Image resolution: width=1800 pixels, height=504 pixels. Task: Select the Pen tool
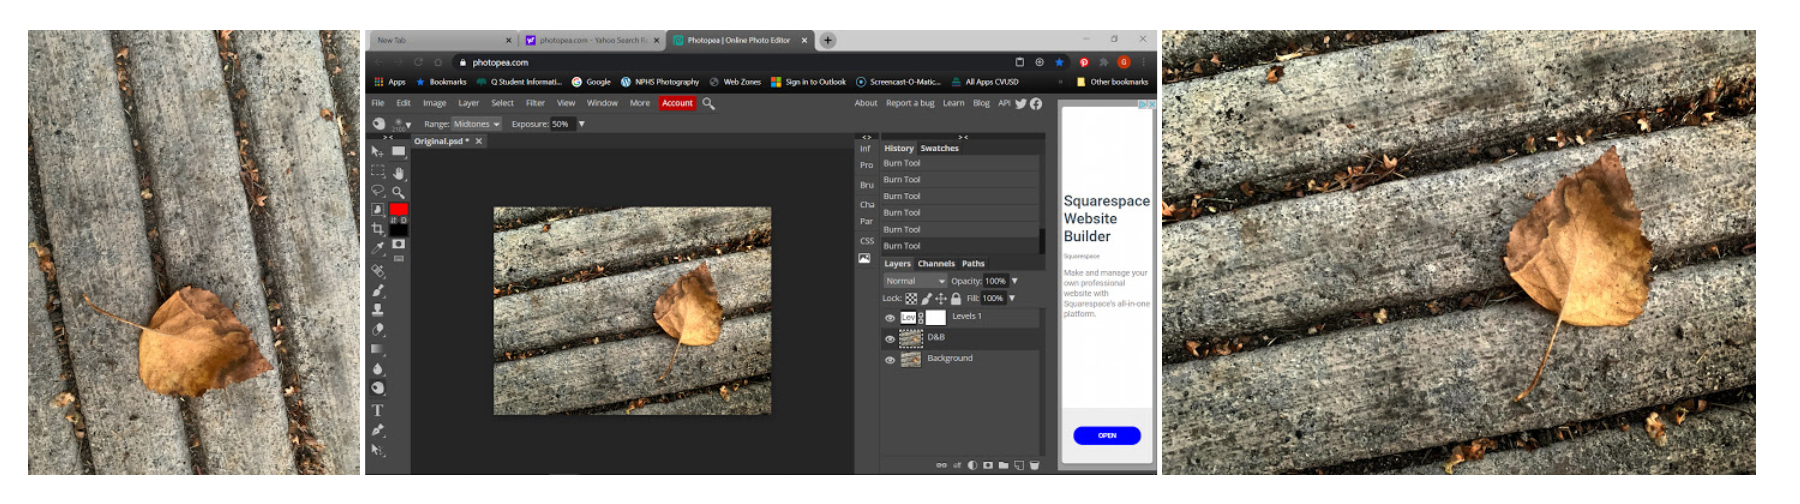(x=377, y=430)
